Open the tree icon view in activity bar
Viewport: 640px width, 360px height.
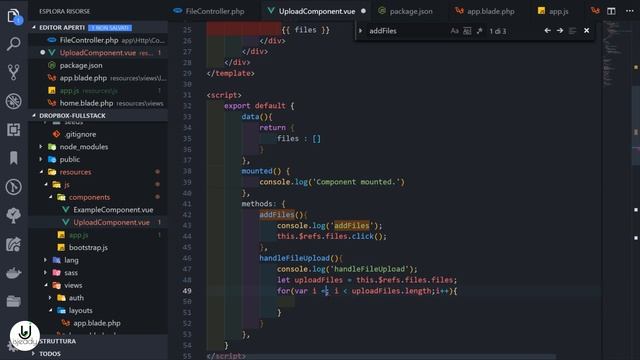pos(13,216)
